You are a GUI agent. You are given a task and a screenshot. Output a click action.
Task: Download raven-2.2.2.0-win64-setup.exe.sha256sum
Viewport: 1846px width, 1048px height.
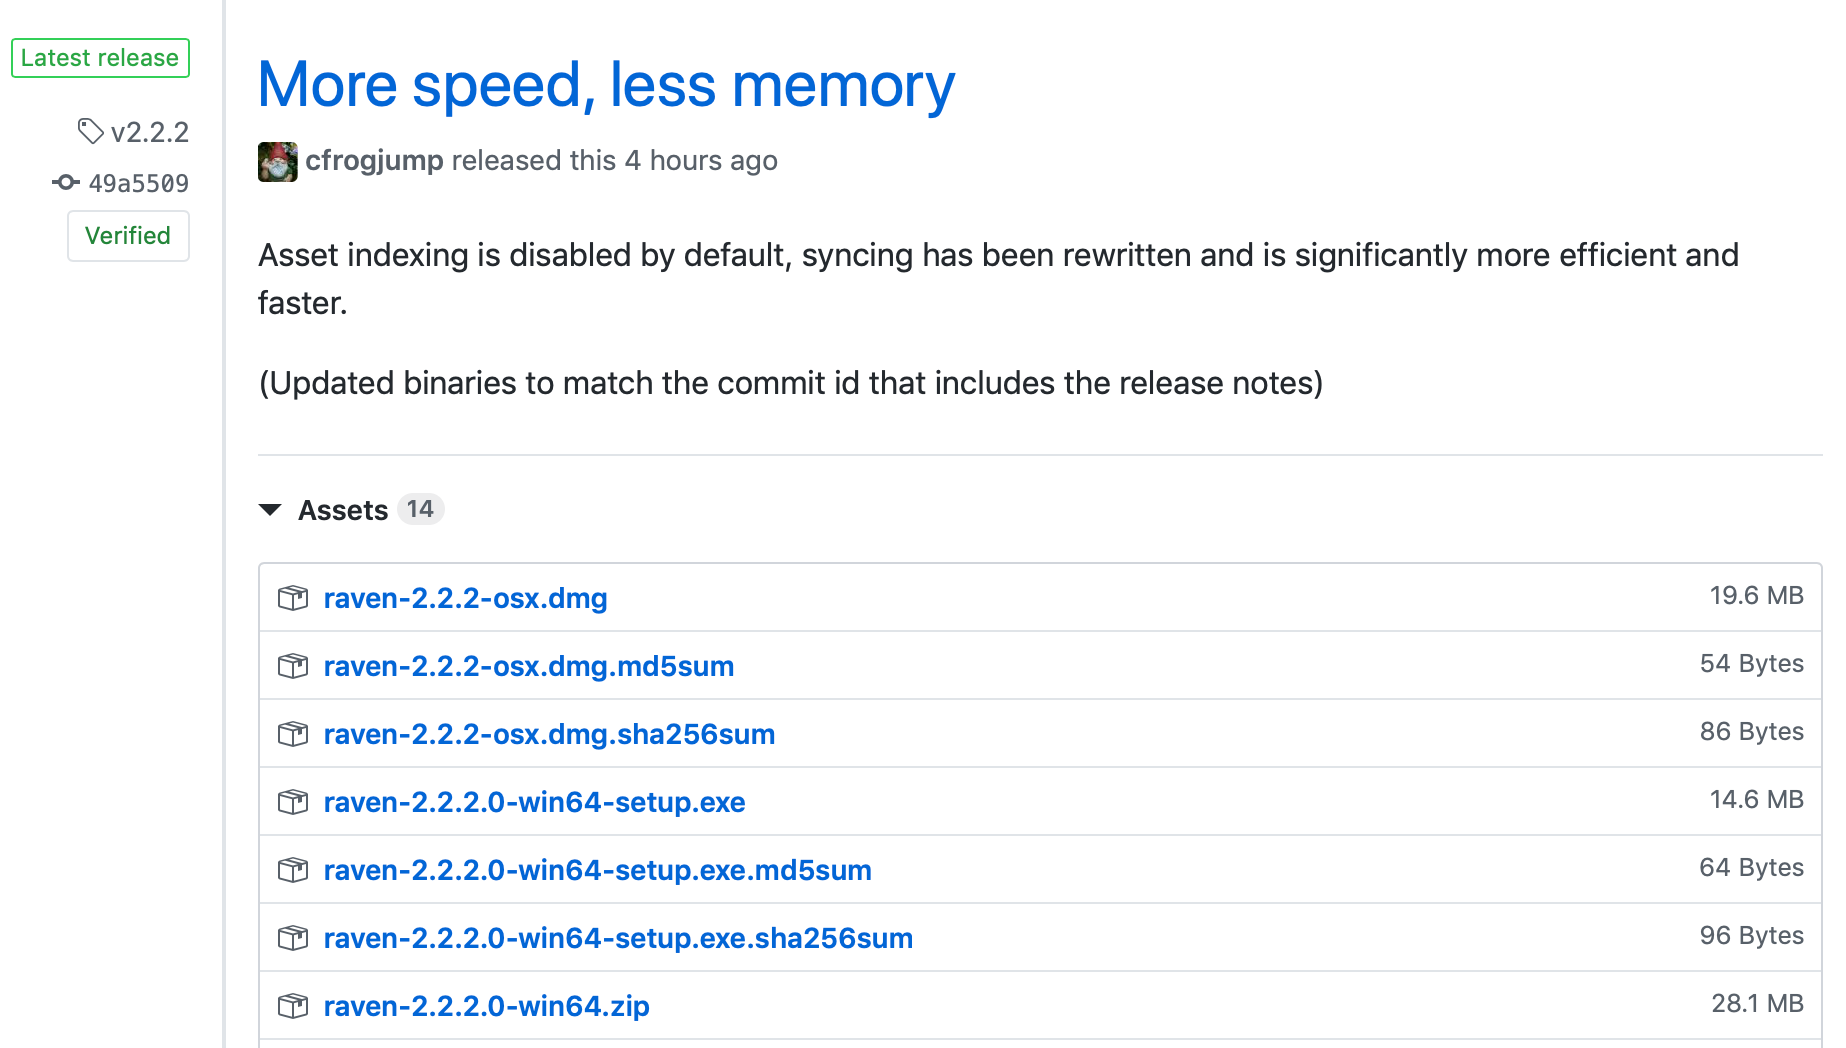click(x=618, y=938)
